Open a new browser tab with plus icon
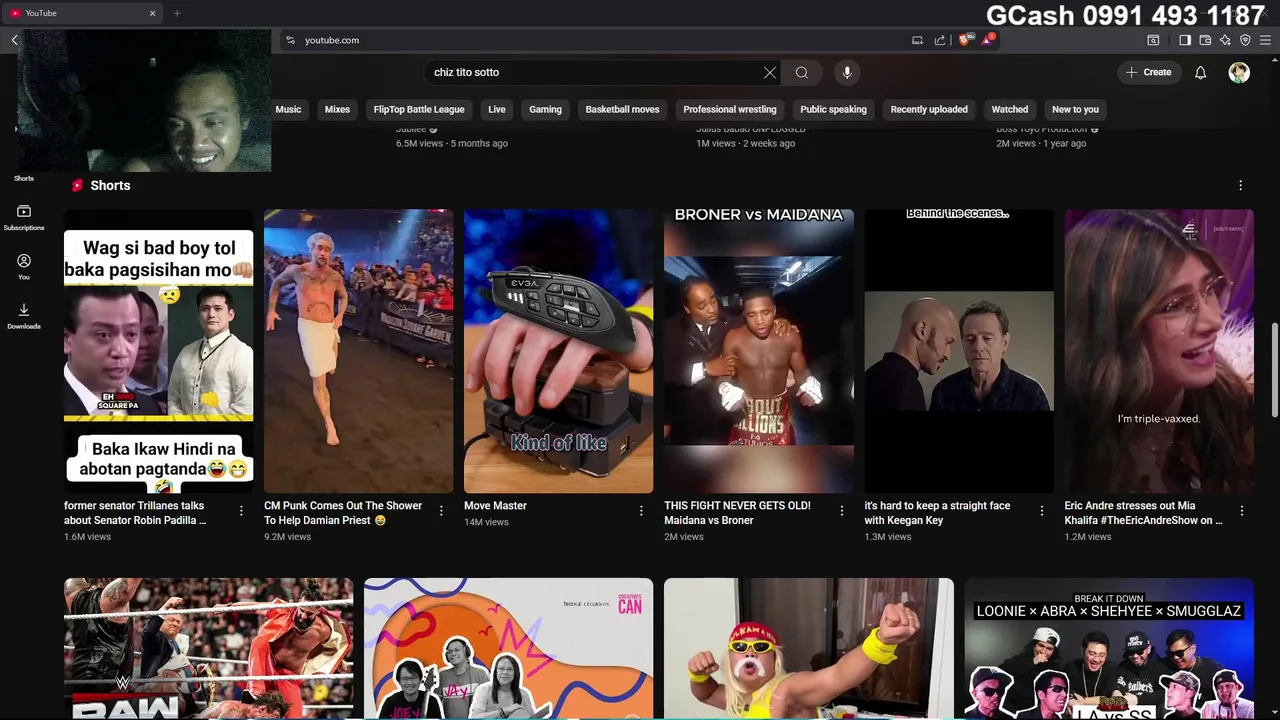This screenshot has width=1280, height=720. point(177,13)
